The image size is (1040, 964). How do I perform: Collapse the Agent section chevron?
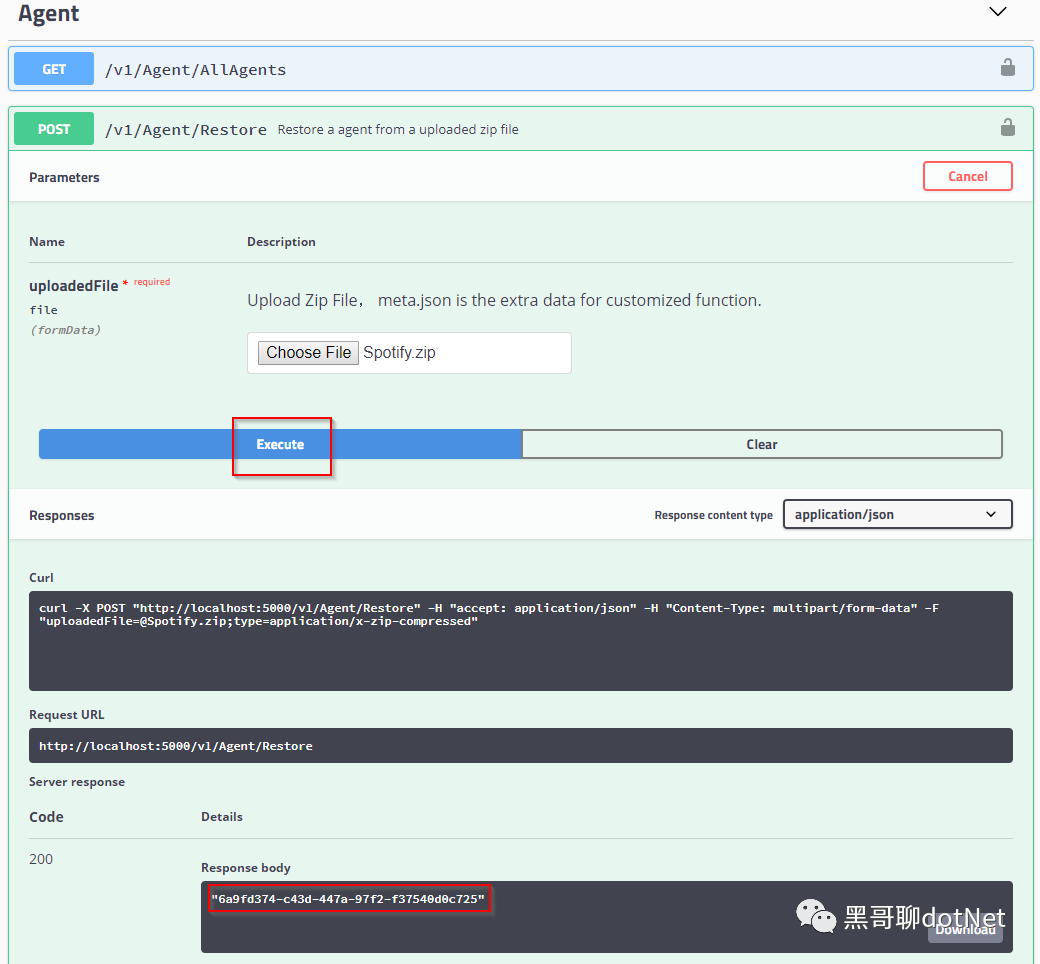coord(998,12)
